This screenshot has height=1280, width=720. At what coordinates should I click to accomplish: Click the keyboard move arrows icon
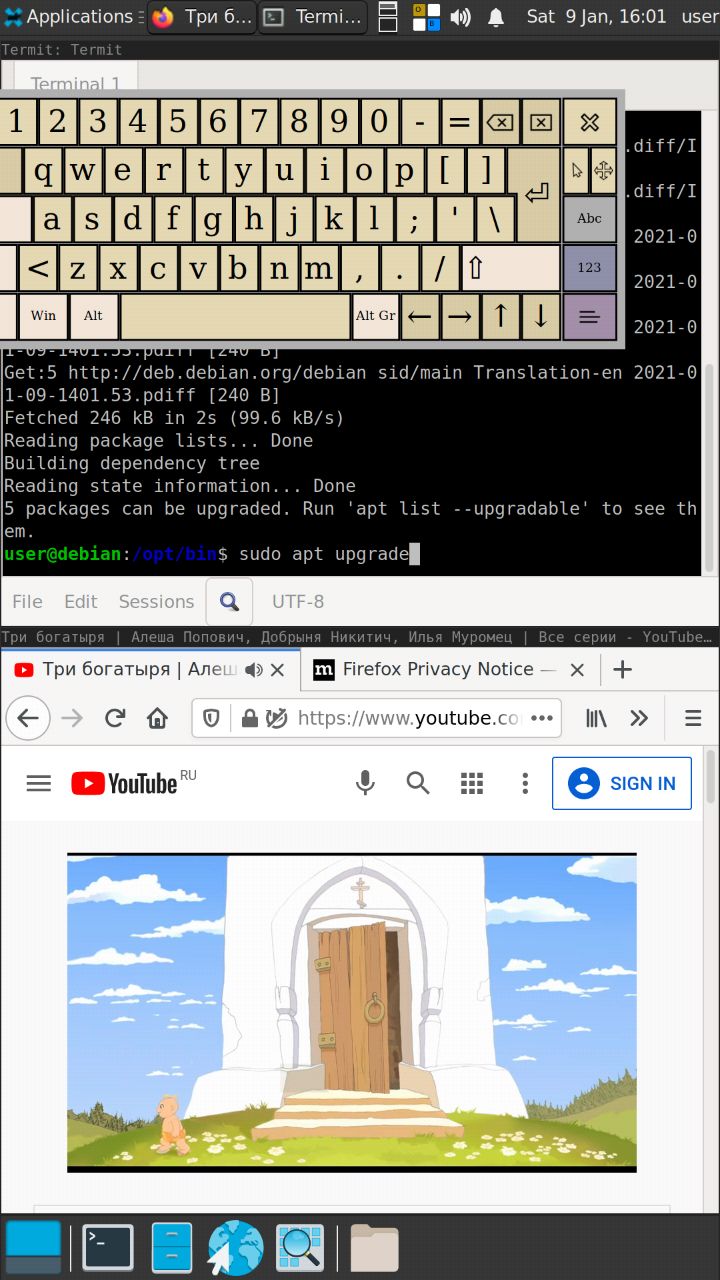pyautogui.click(x=603, y=171)
